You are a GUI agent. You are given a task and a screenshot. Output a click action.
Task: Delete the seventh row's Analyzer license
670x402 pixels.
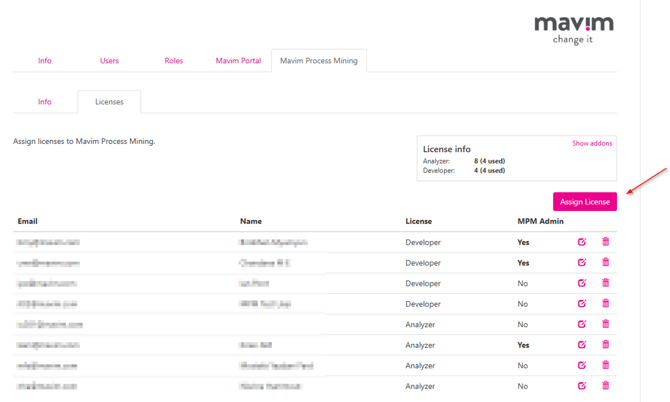pos(605,365)
